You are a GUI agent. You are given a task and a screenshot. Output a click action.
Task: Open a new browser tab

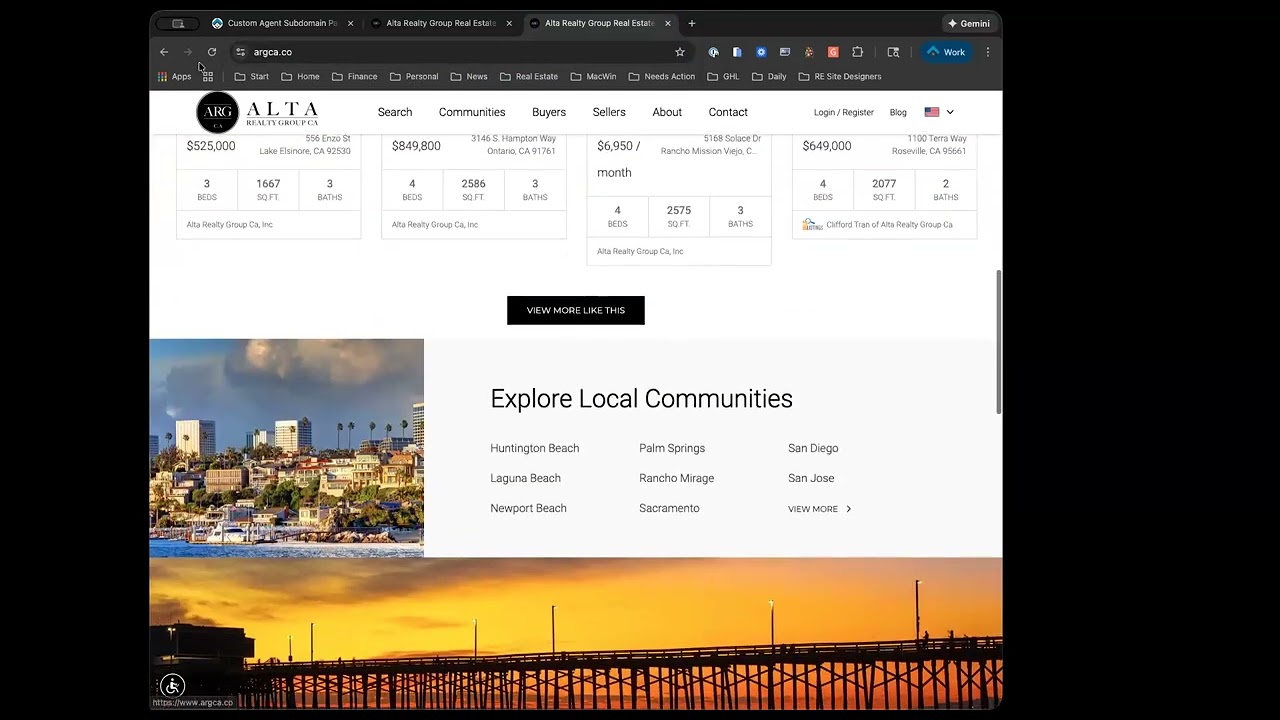click(x=692, y=23)
